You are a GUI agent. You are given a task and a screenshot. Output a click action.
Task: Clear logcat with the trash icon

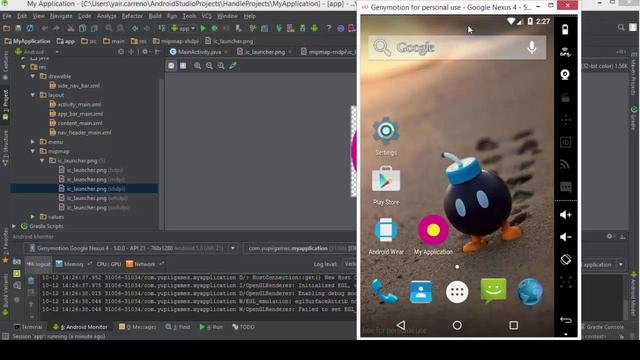click(x=31, y=280)
